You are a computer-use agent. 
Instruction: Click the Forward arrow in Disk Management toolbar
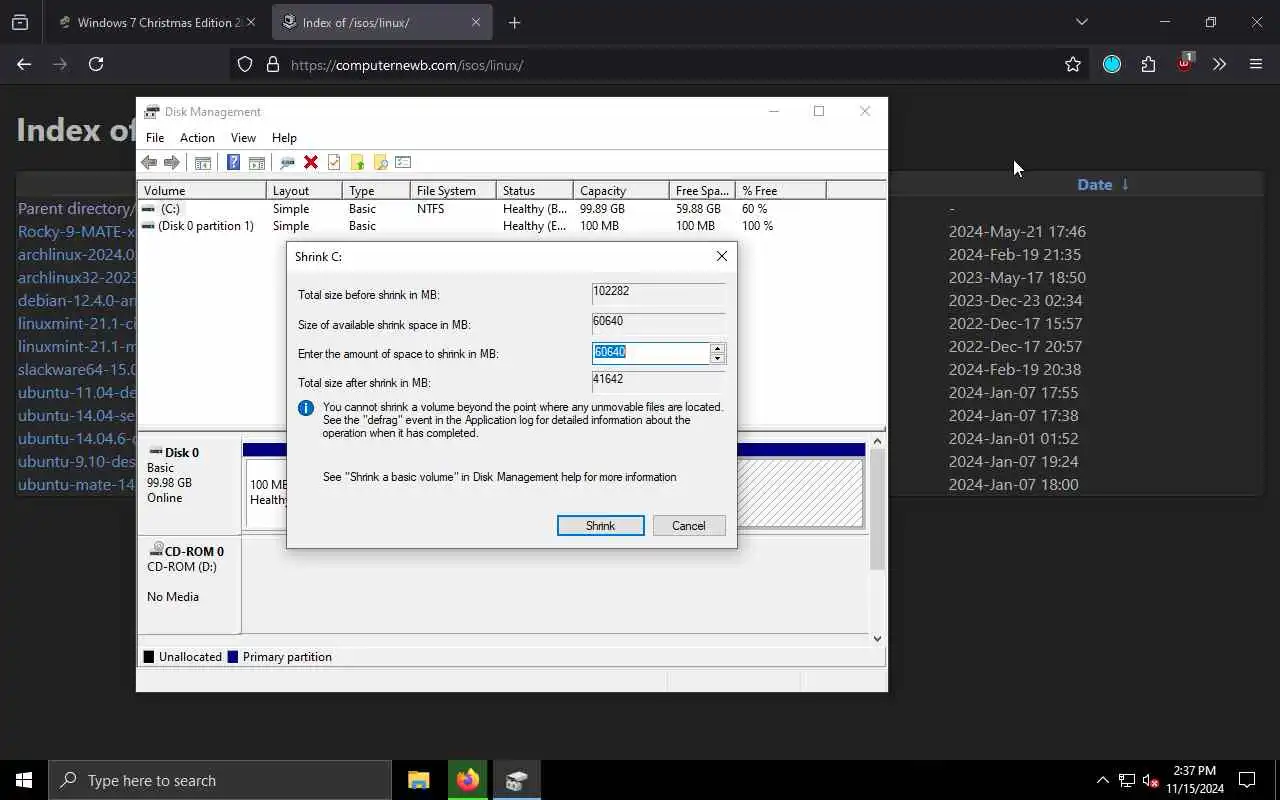point(172,162)
